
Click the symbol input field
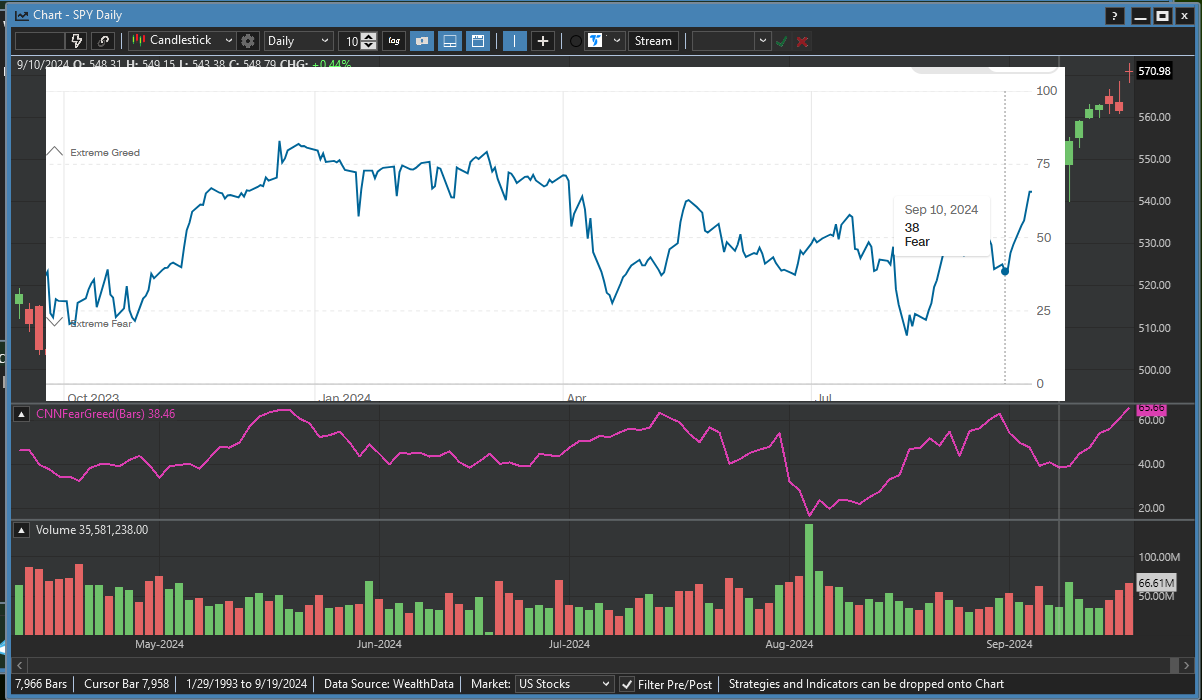pos(40,41)
